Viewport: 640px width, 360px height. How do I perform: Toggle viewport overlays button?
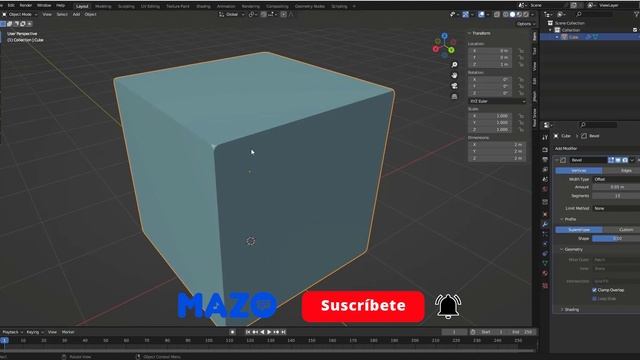point(482,14)
